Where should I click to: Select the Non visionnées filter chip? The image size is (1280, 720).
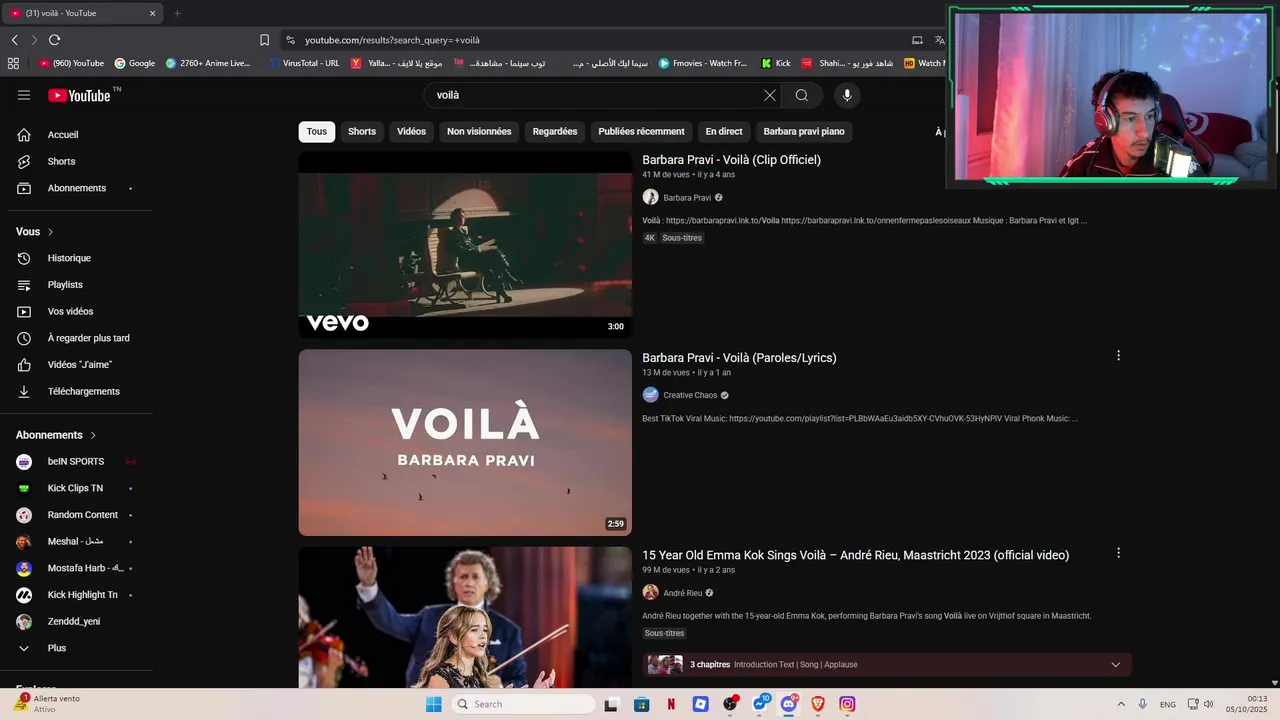(479, 131)
